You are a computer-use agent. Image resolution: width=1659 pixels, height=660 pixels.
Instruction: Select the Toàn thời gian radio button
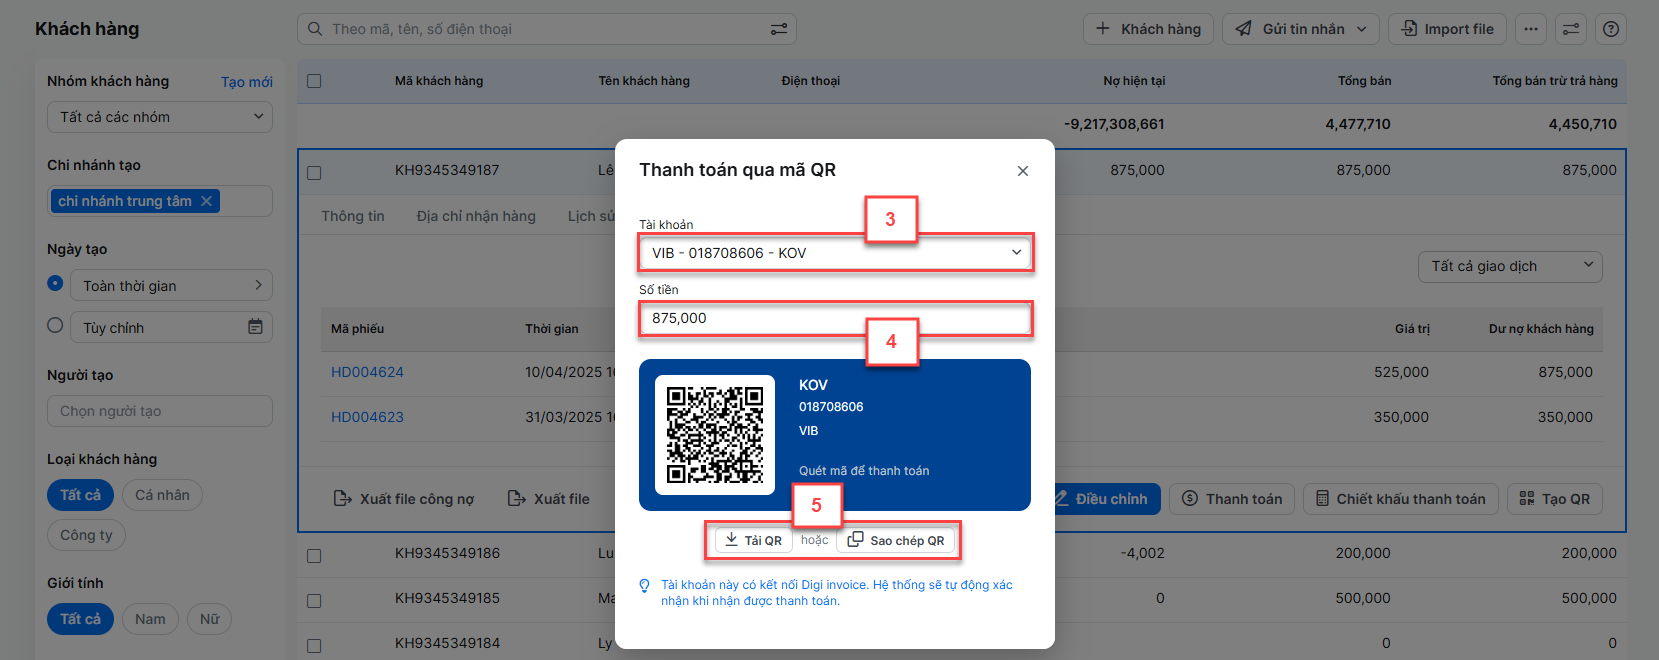(55, 284)
